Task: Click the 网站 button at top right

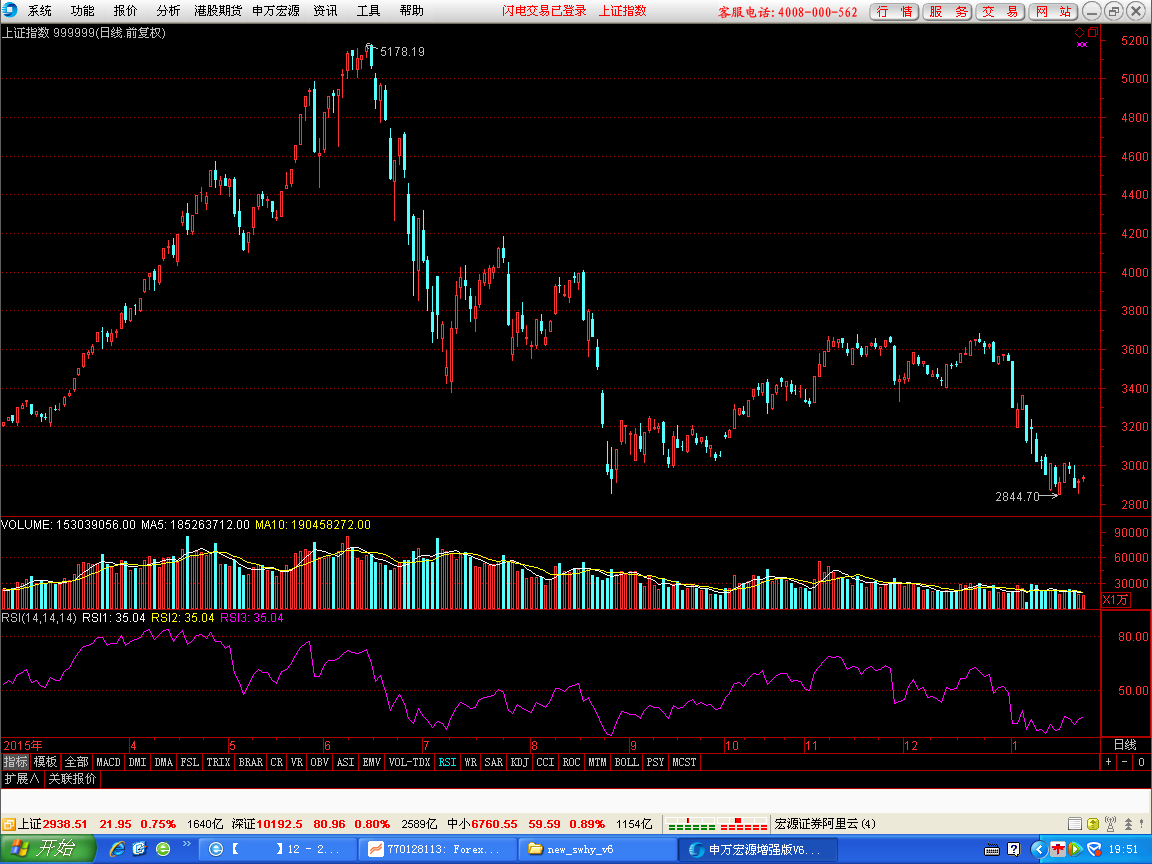Action: tap(1053, 11)
